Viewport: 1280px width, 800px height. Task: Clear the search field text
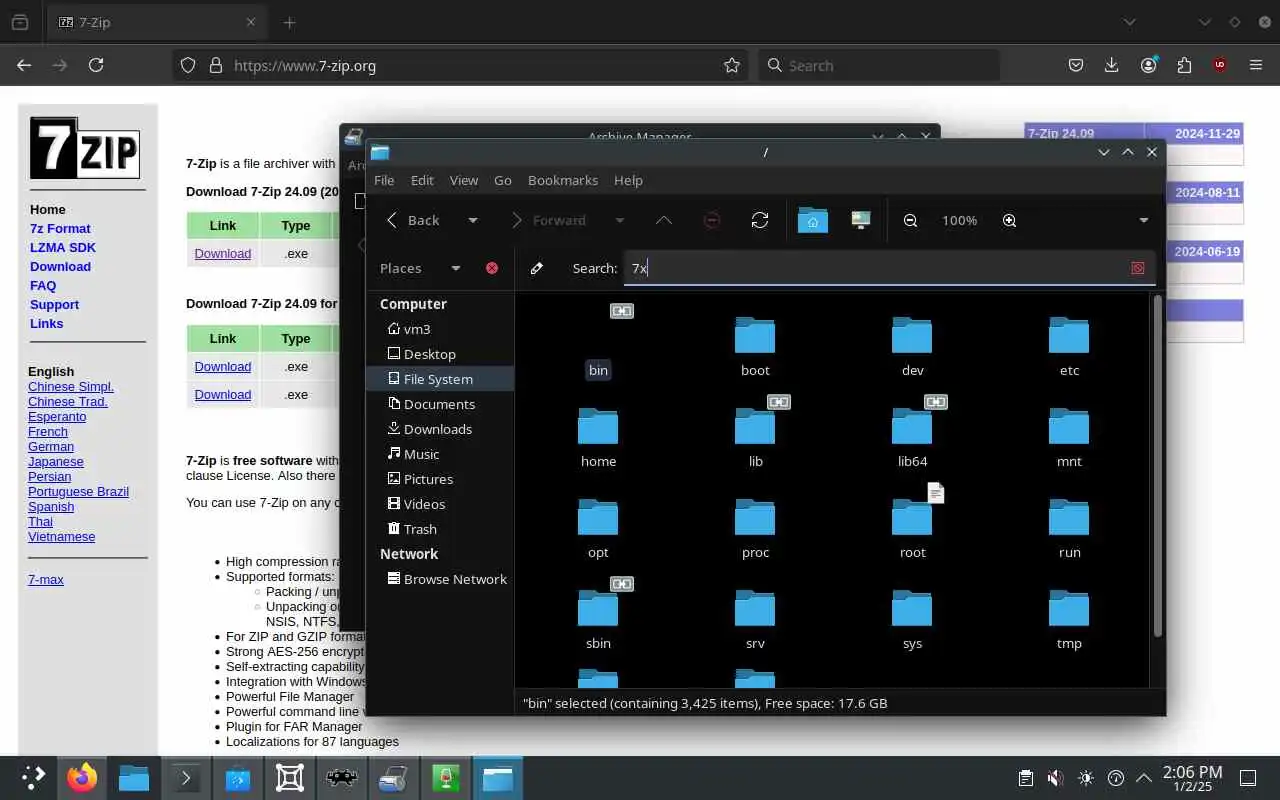1137,268
